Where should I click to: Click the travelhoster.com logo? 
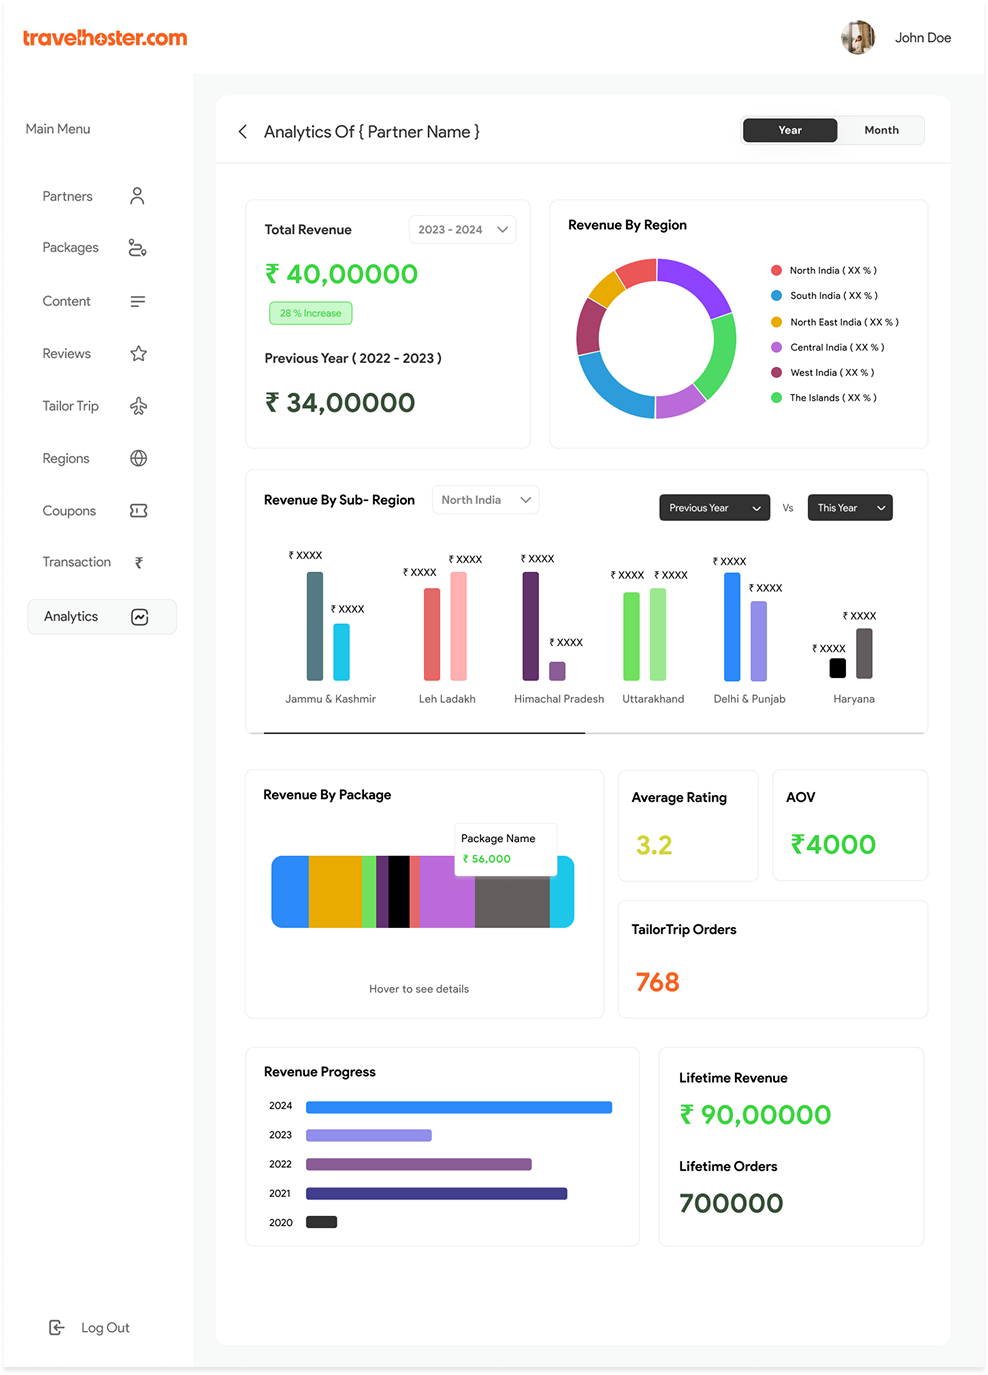point(105,38)
